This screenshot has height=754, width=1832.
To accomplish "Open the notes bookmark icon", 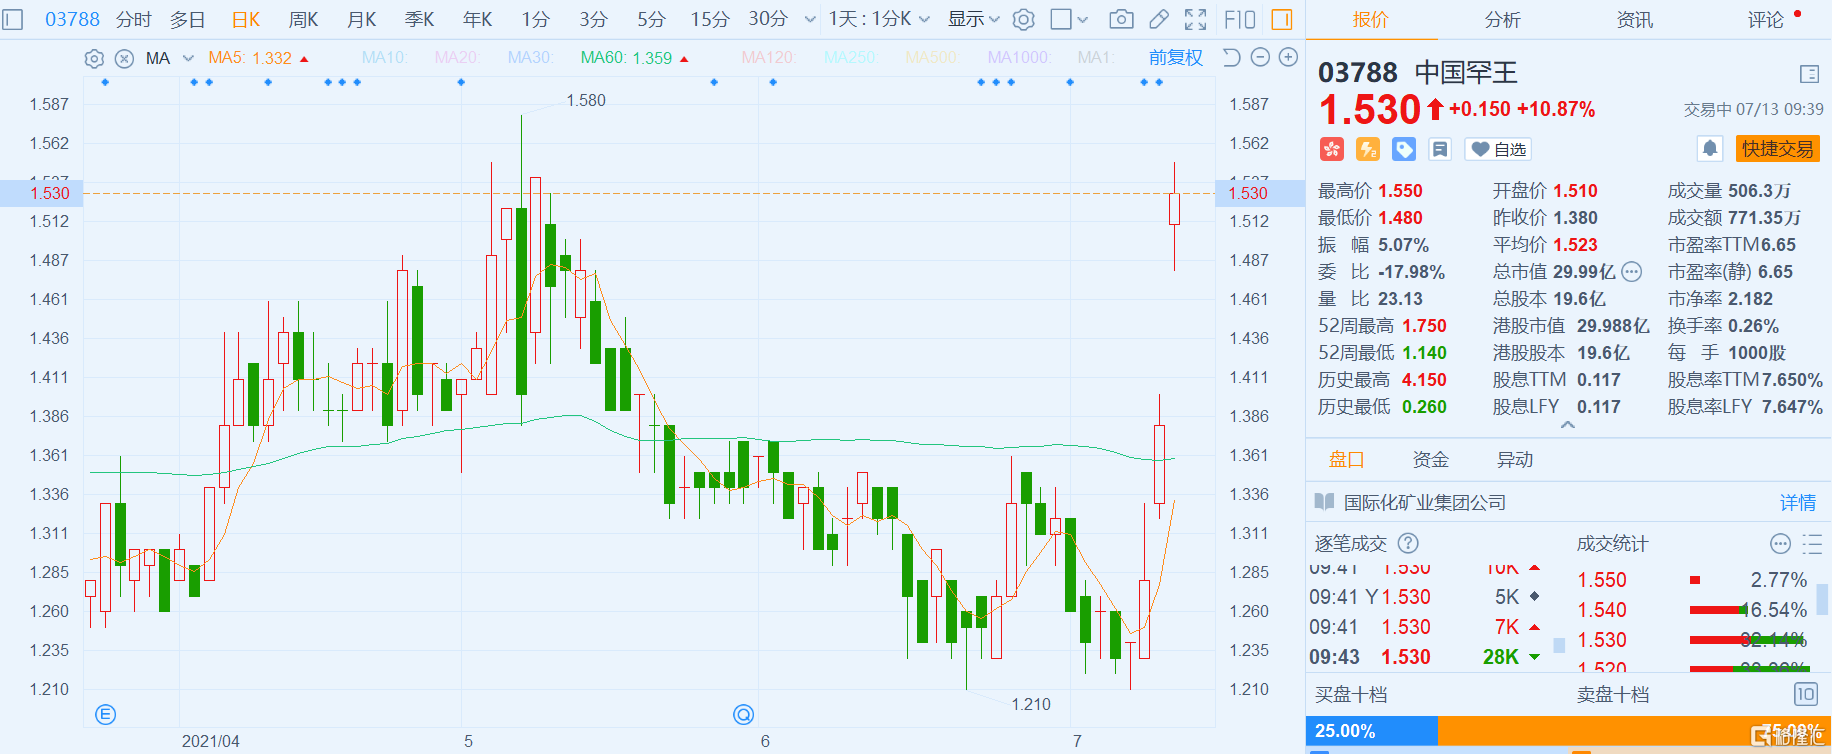I will pyautogui.click(x=1440, y=149).
